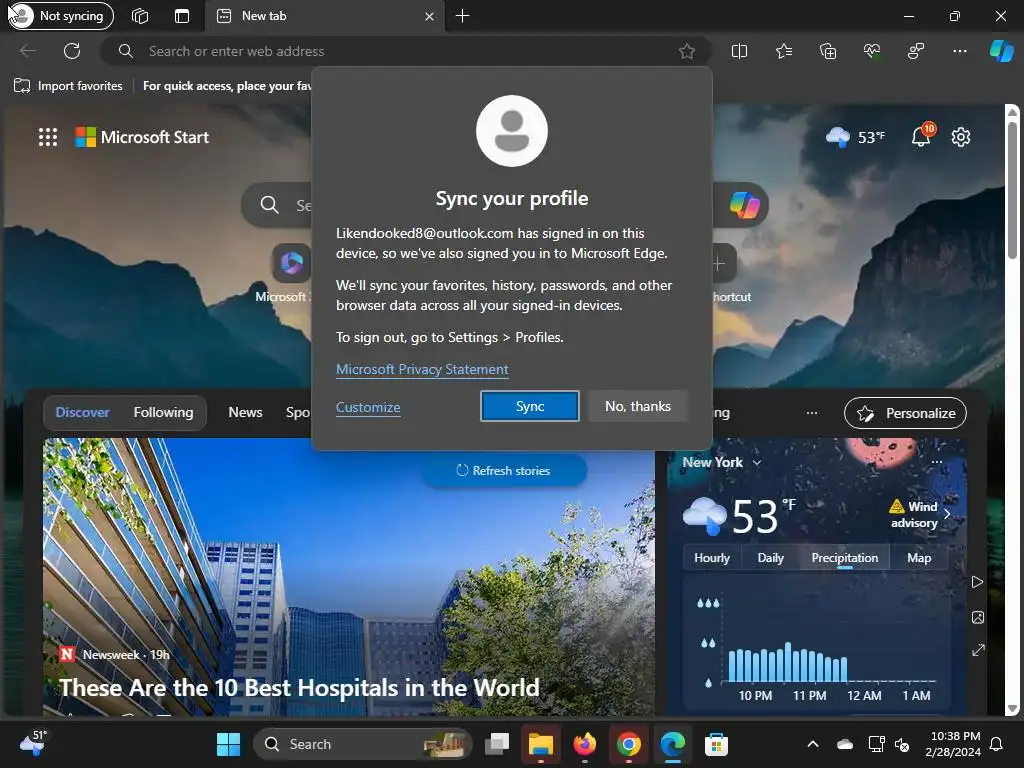Open the feed tabs more options ellipsis
The image size is (1024, 768).
pos(811,413)
